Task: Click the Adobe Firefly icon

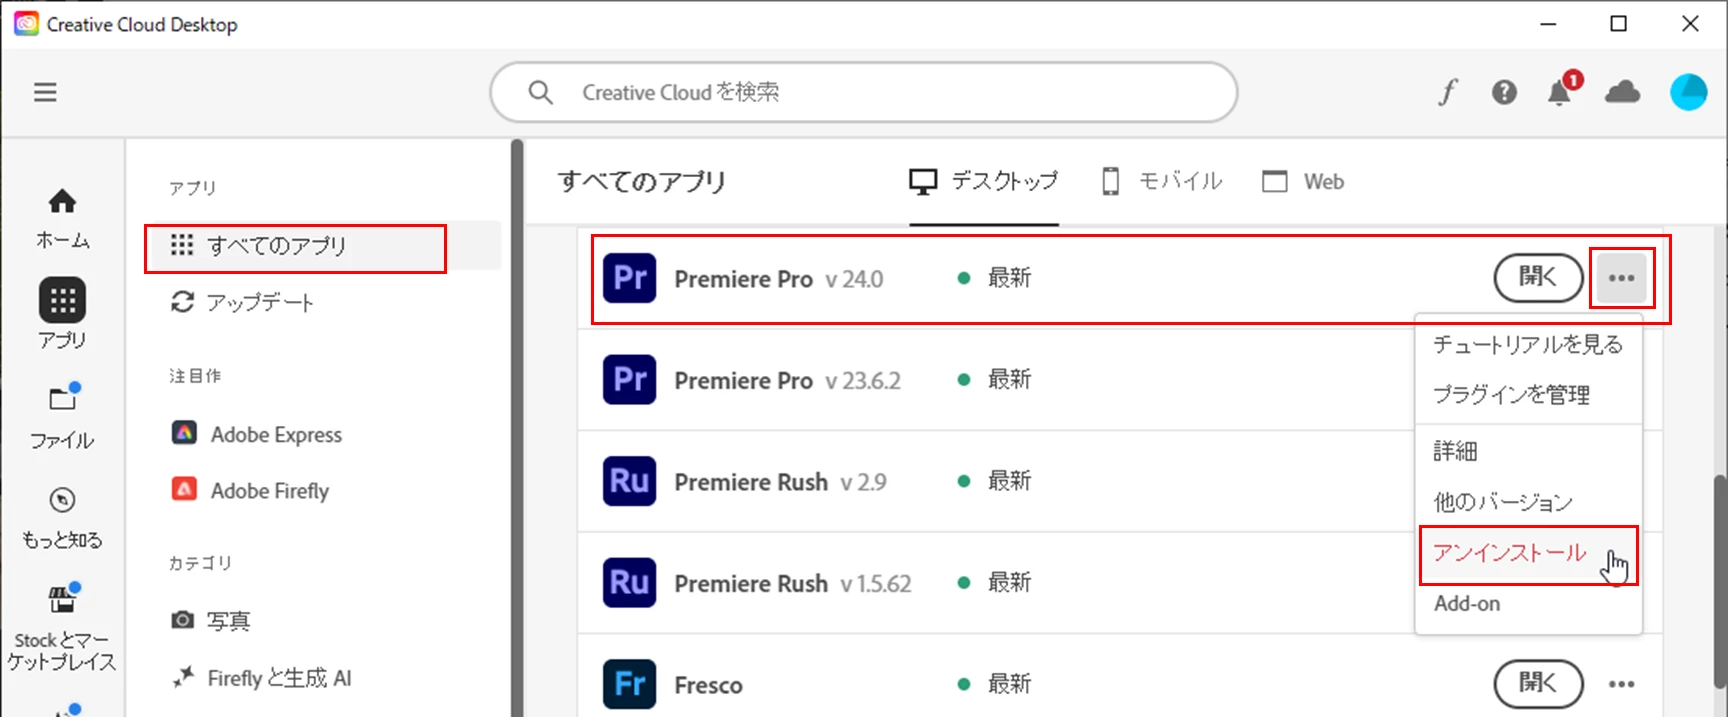Action: (x=184, y=489)
